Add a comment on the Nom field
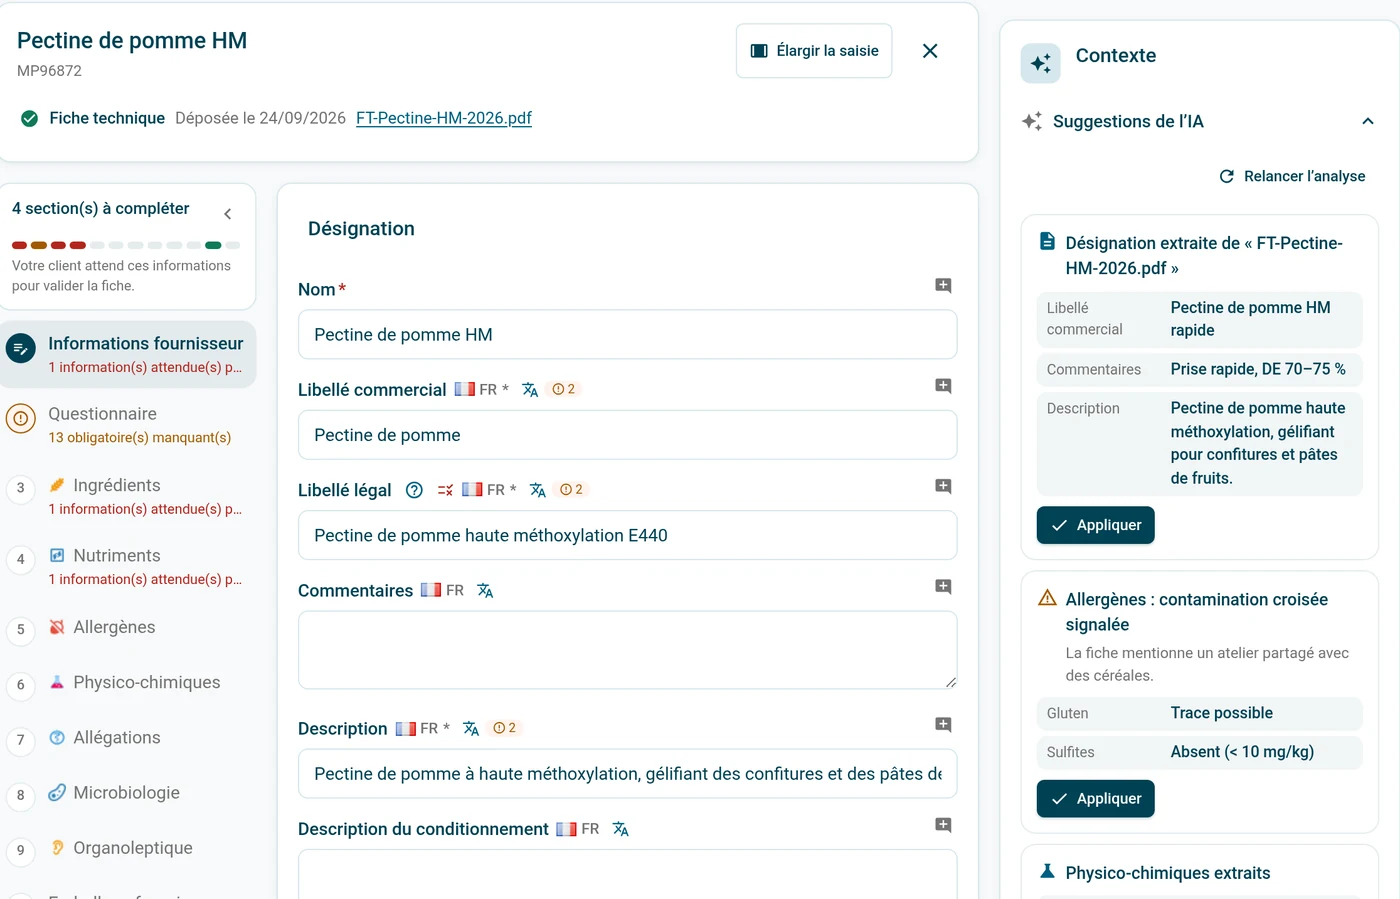 coord(943,286)
